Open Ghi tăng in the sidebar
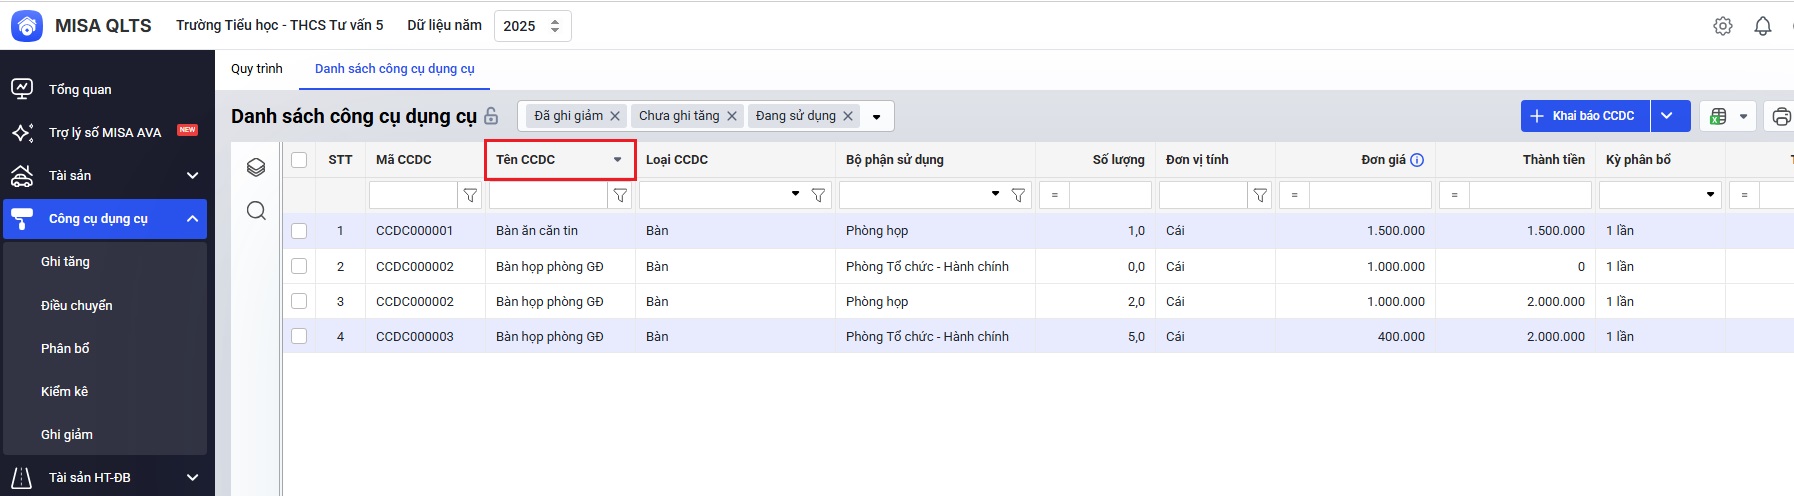 65,262
